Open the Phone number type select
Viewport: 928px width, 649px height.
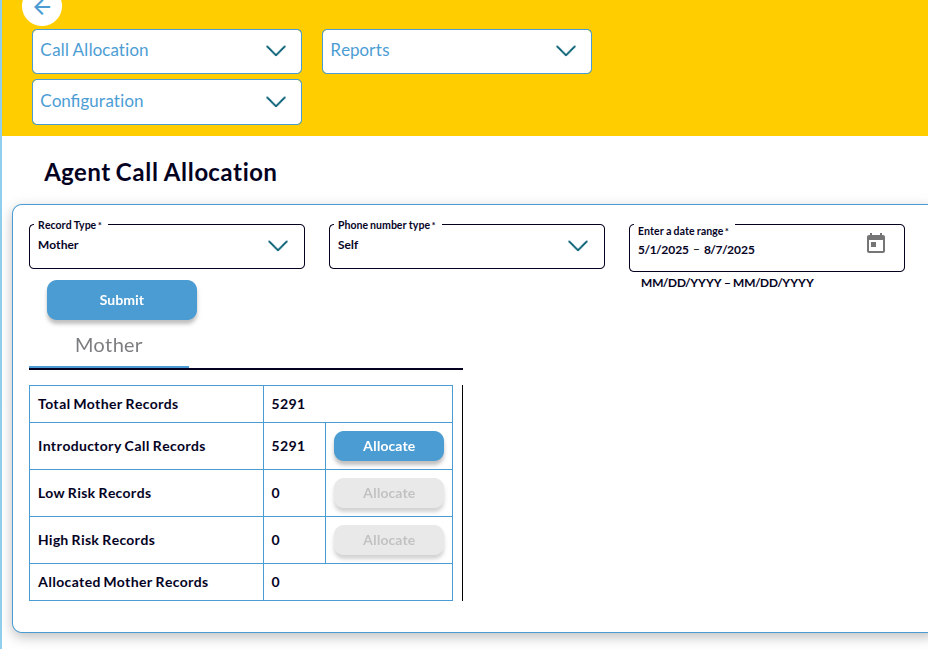click(466, 246)
